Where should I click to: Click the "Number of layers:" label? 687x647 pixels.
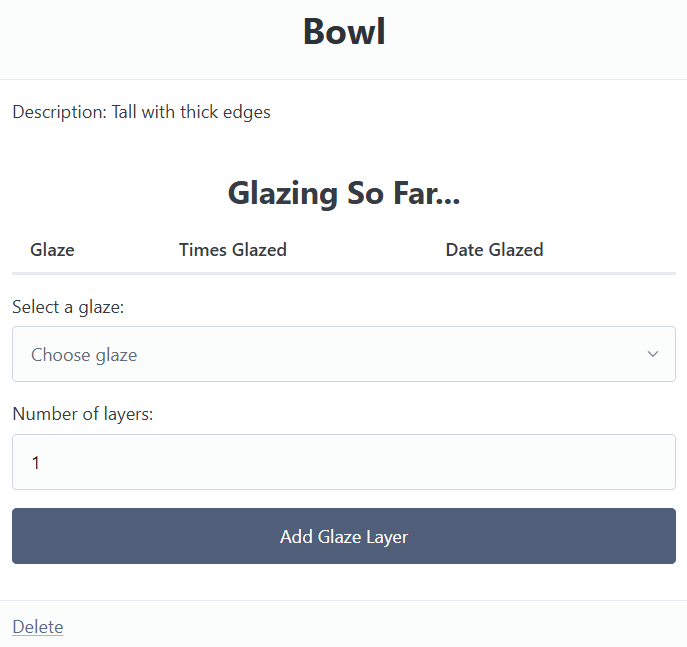tap(82, 415)
